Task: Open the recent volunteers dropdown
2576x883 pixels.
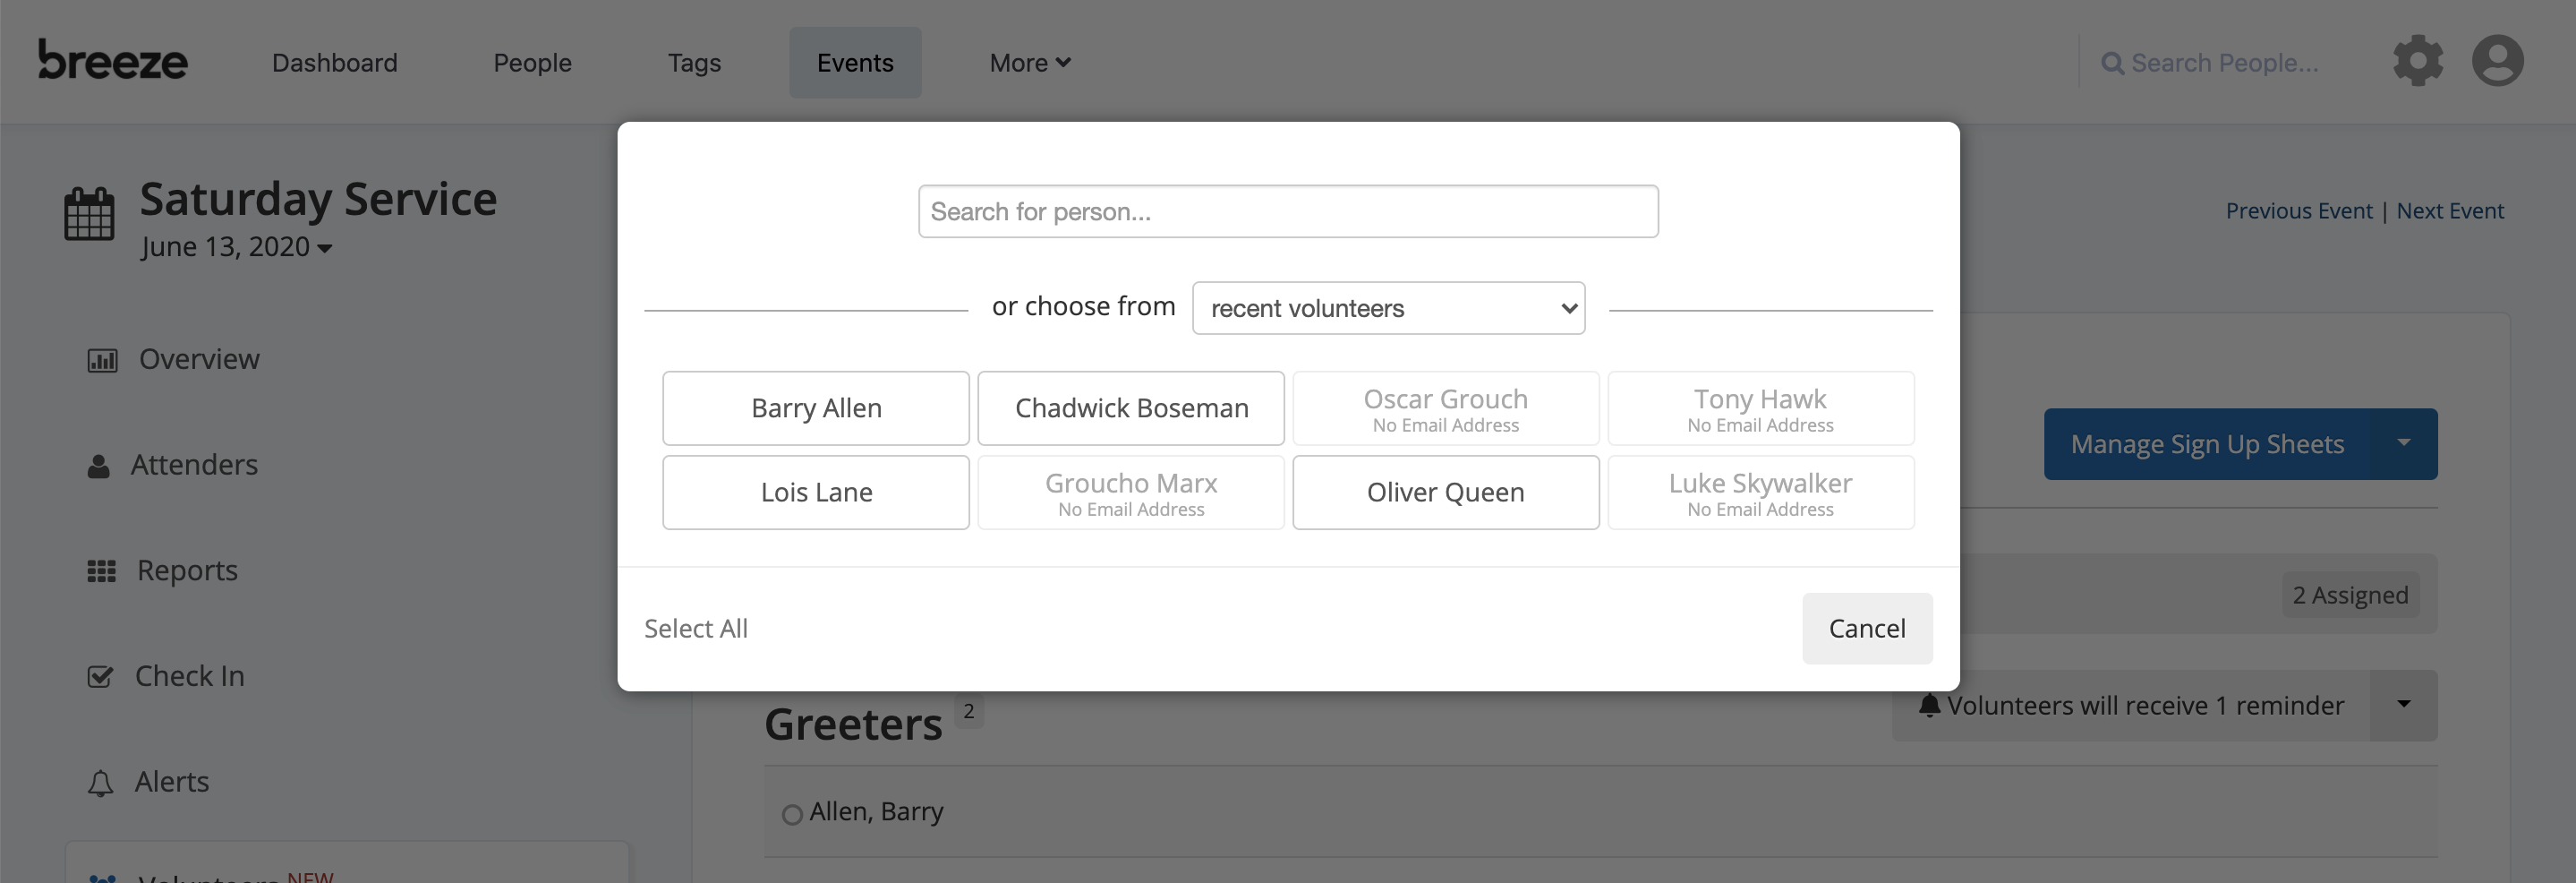Action: pos(1388,308)
